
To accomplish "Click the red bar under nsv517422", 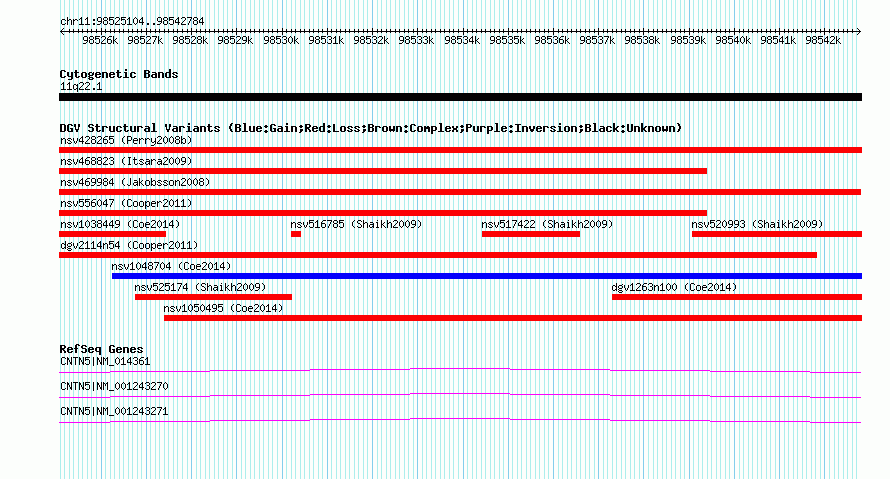I will 531,234.
